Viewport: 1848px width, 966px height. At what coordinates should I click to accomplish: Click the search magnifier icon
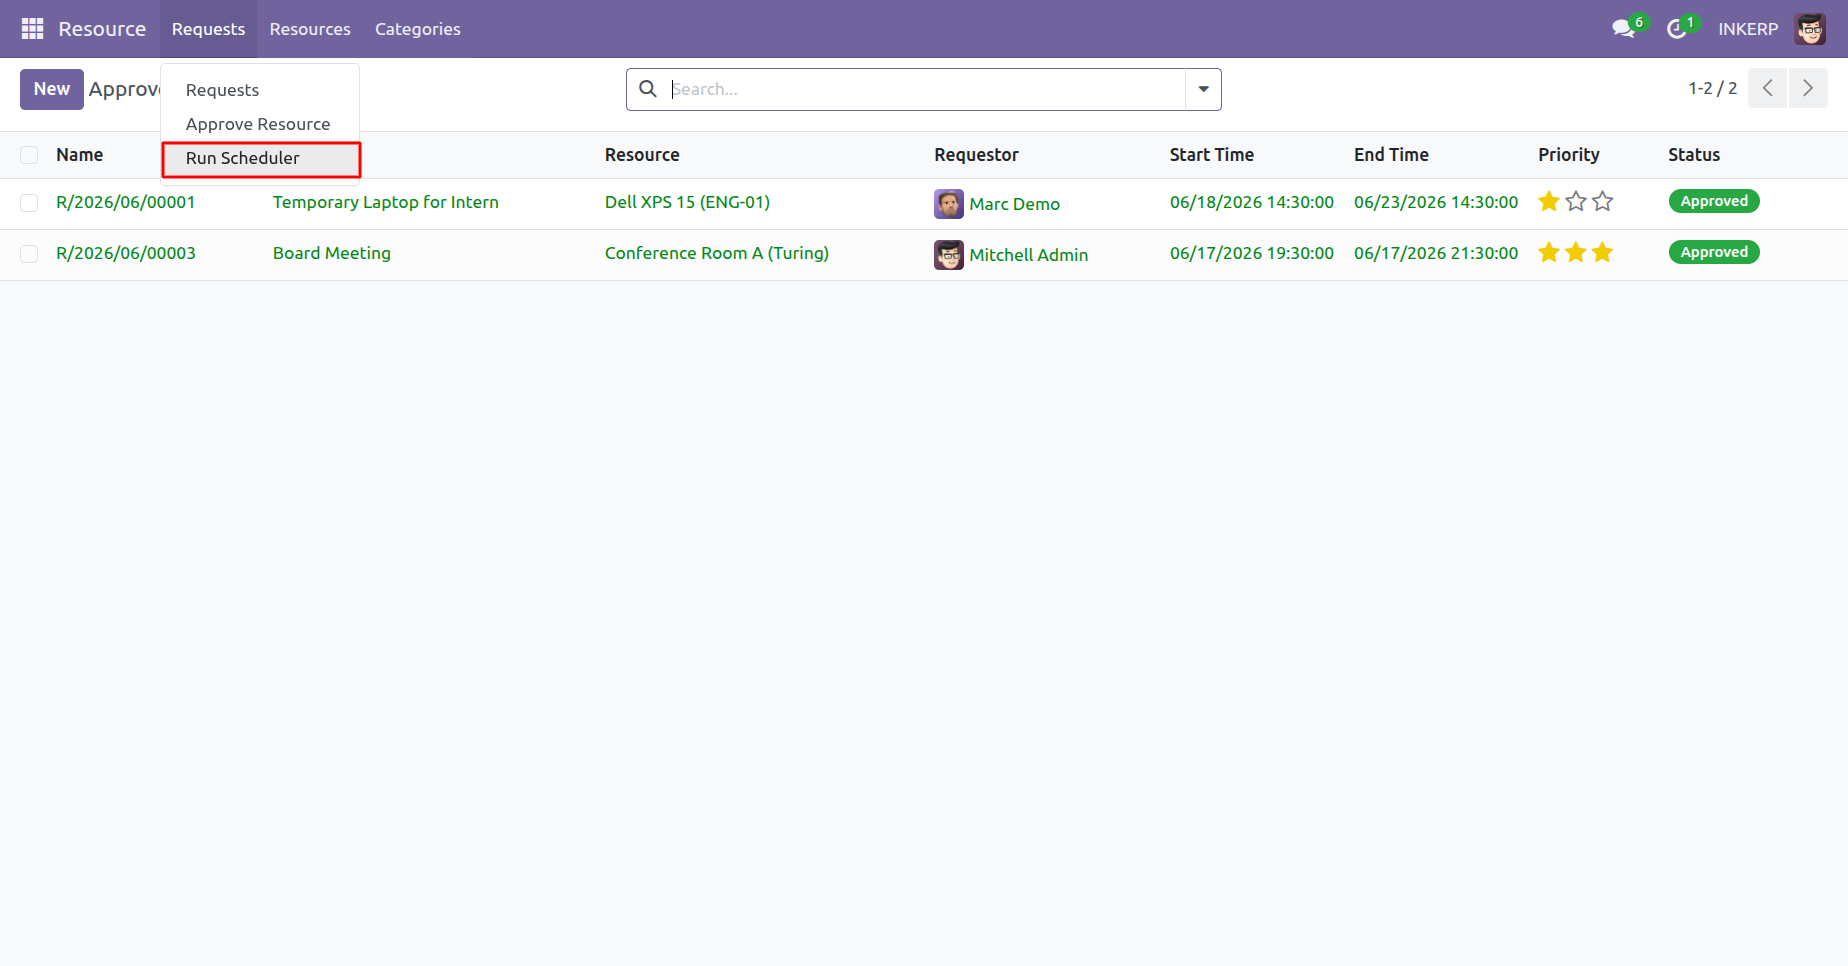648,89
